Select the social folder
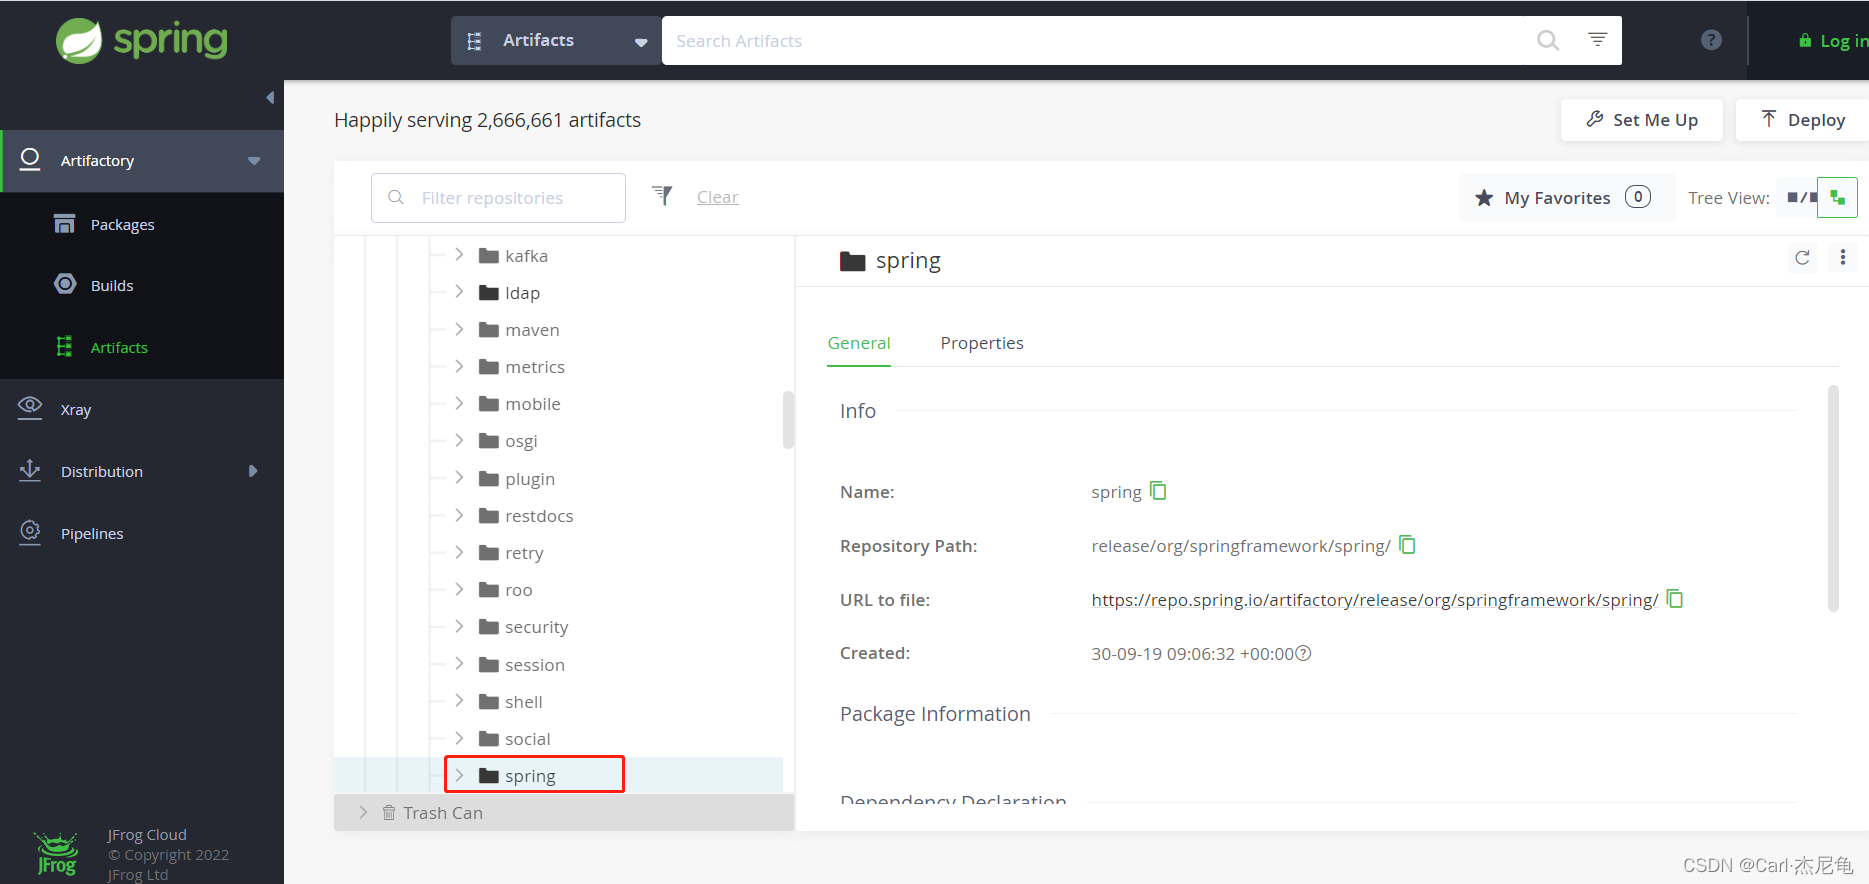This screenshot has height=884, width=1869. (x=515, y=739)
